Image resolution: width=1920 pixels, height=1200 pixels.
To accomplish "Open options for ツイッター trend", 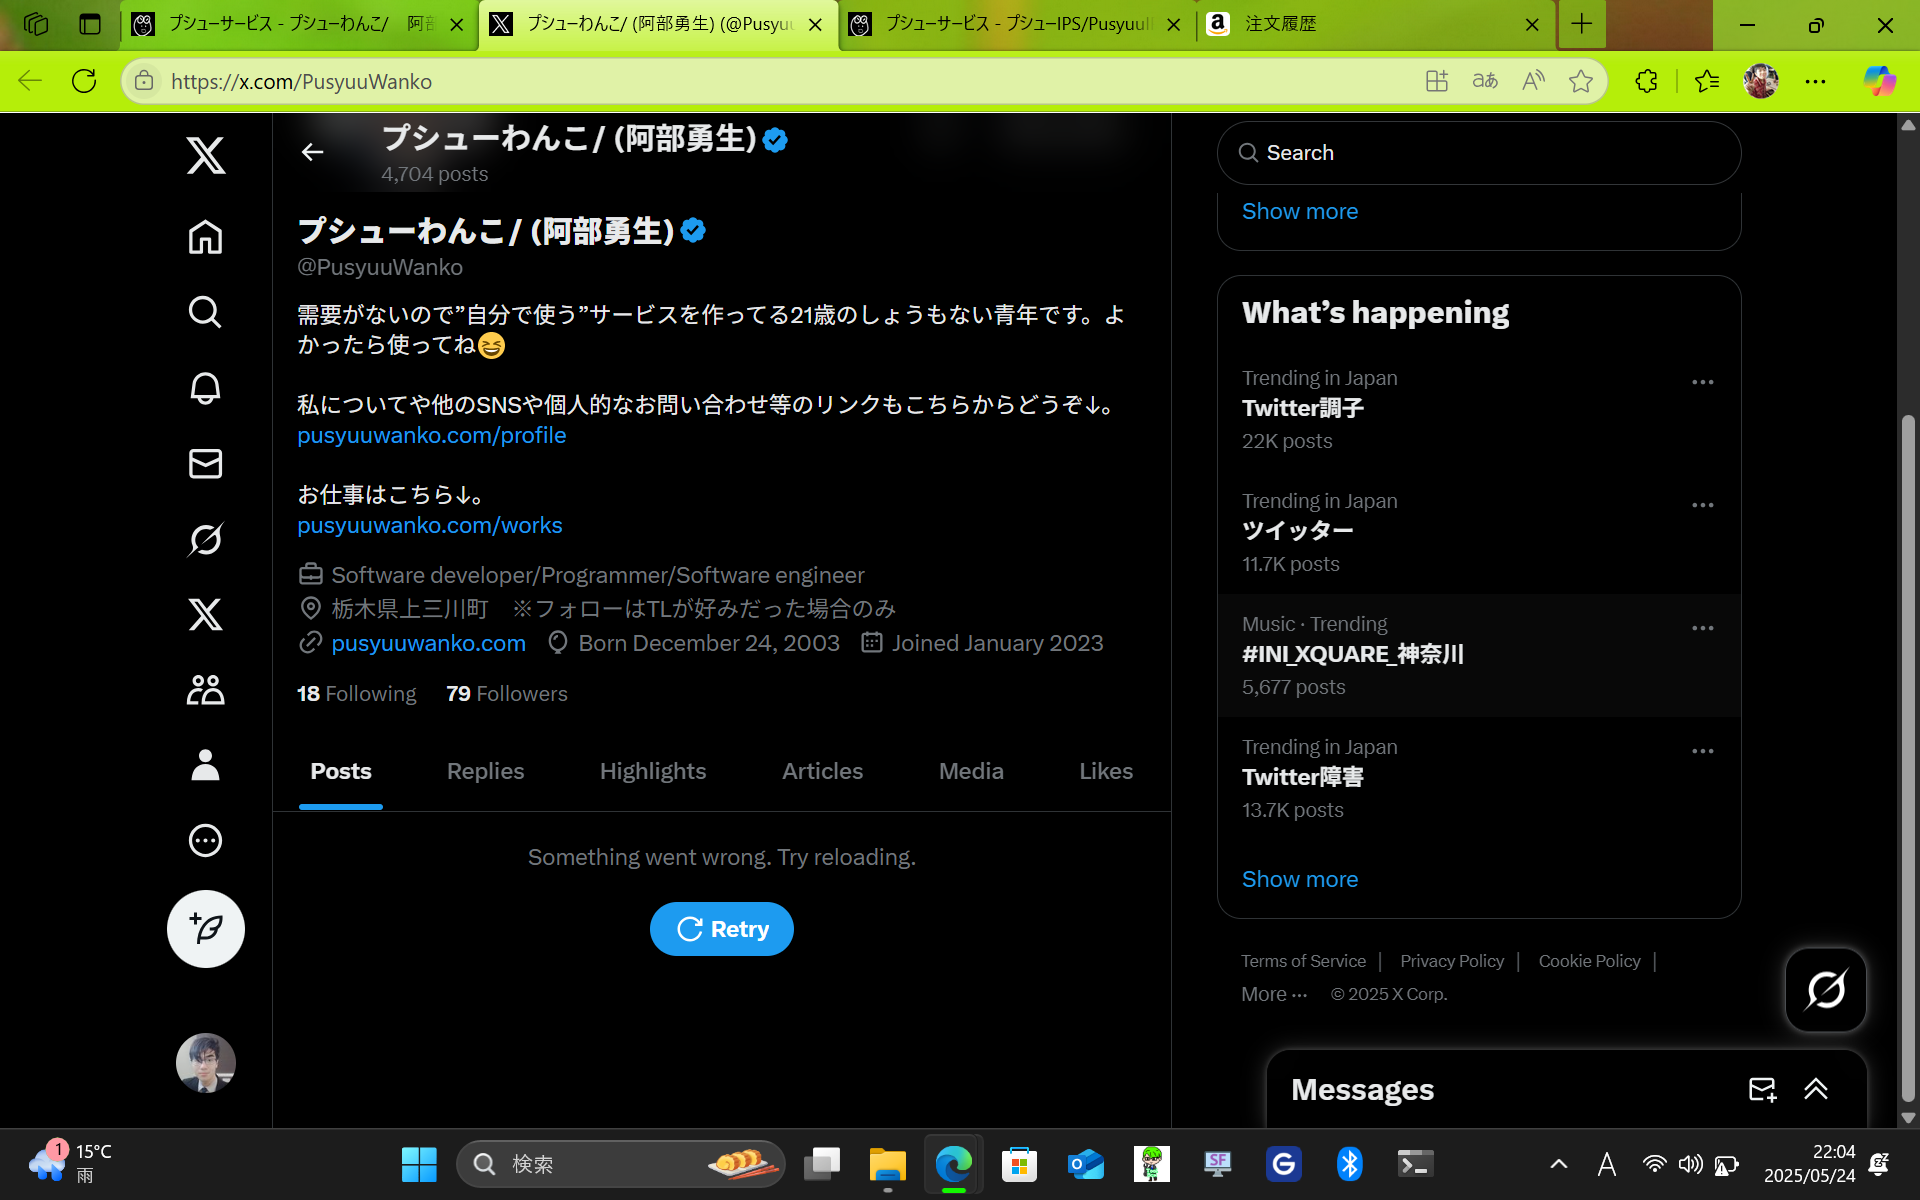I will 1703,505.
